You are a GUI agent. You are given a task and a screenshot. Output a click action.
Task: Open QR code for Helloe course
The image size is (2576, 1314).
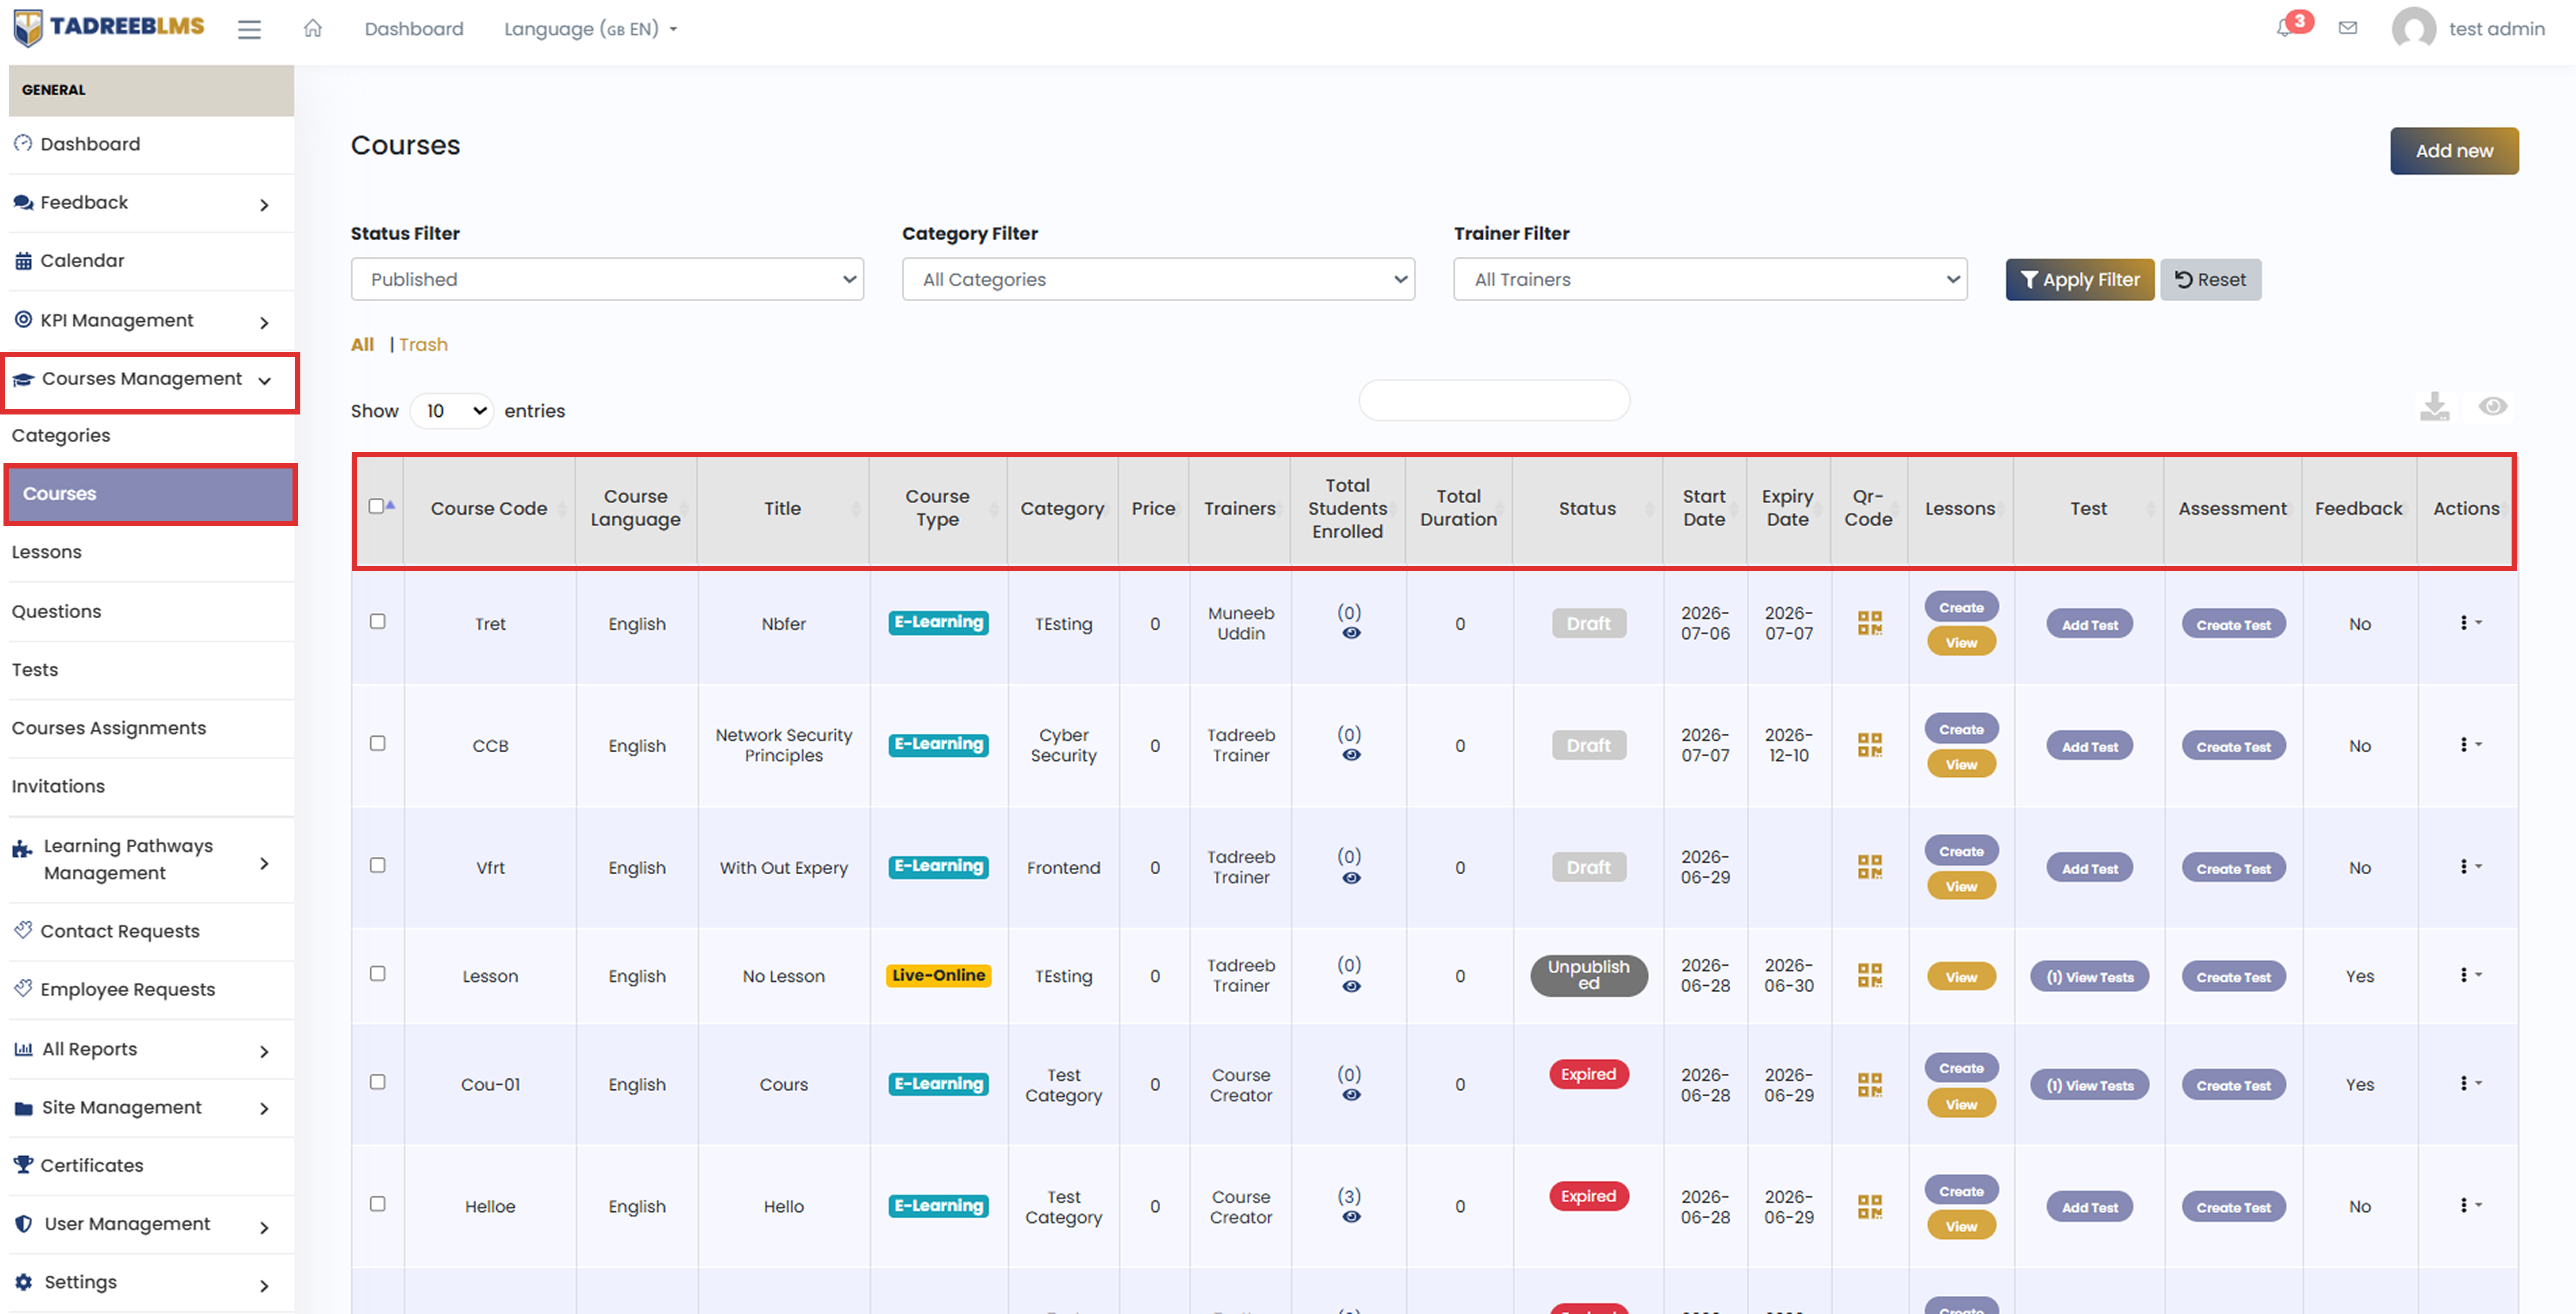point(1869,1207)
